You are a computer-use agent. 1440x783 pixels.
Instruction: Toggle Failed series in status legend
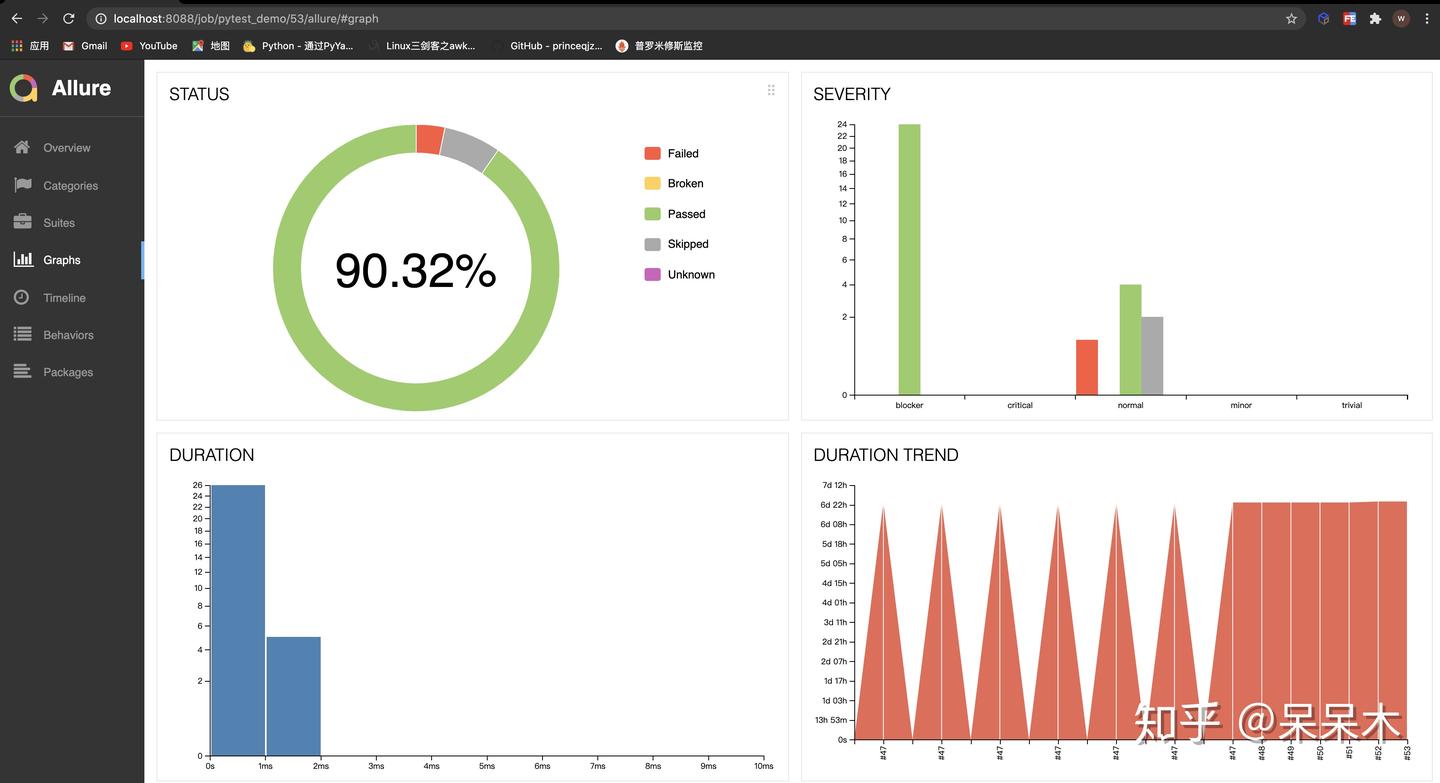point(671,153)
